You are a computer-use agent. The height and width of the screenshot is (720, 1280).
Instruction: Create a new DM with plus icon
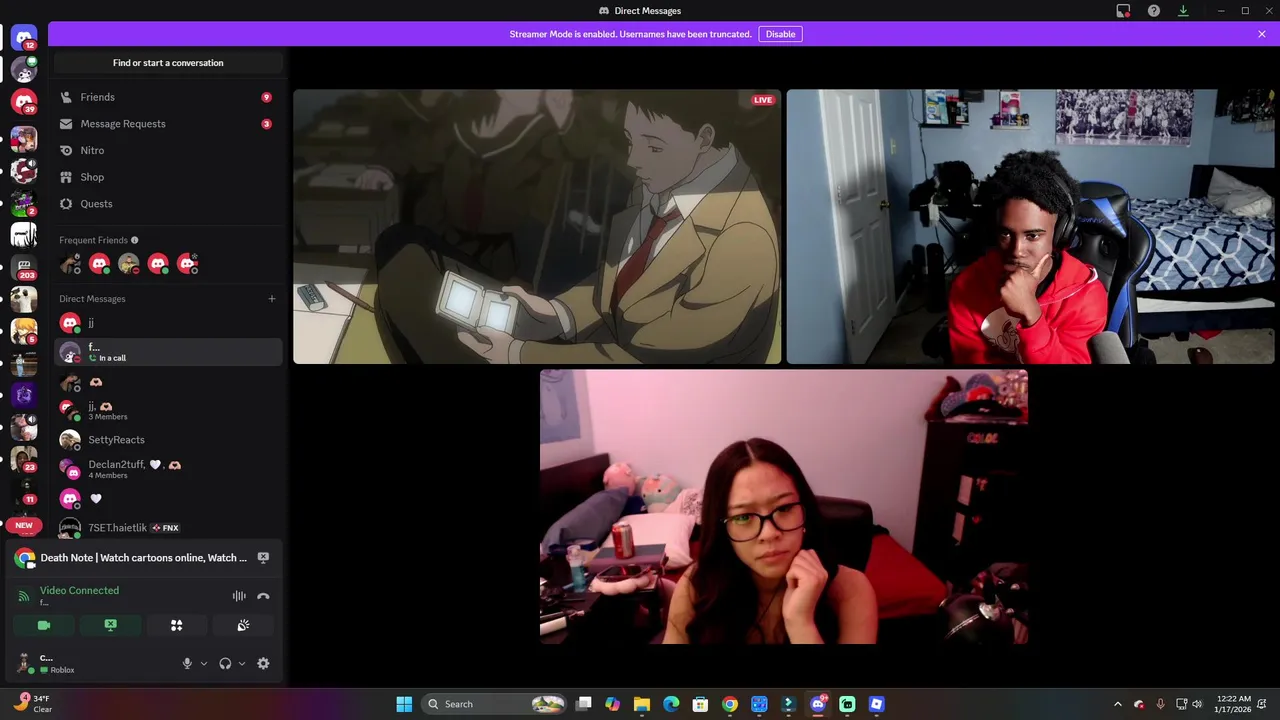pyautogui.click(x=271, y=299)
